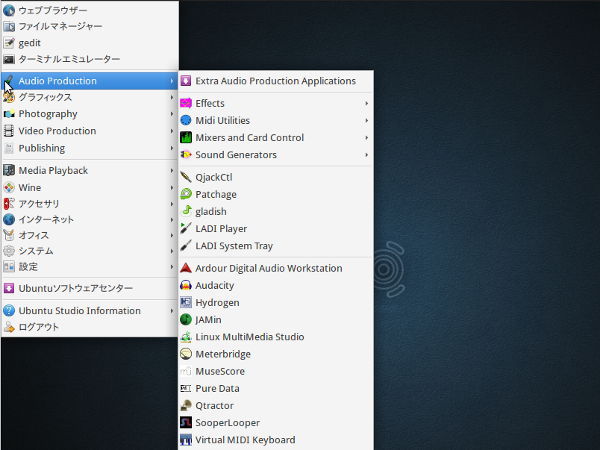This screenshot has width=600, height=450.
Task: Open the インターネット menu category
Action: 90,220
